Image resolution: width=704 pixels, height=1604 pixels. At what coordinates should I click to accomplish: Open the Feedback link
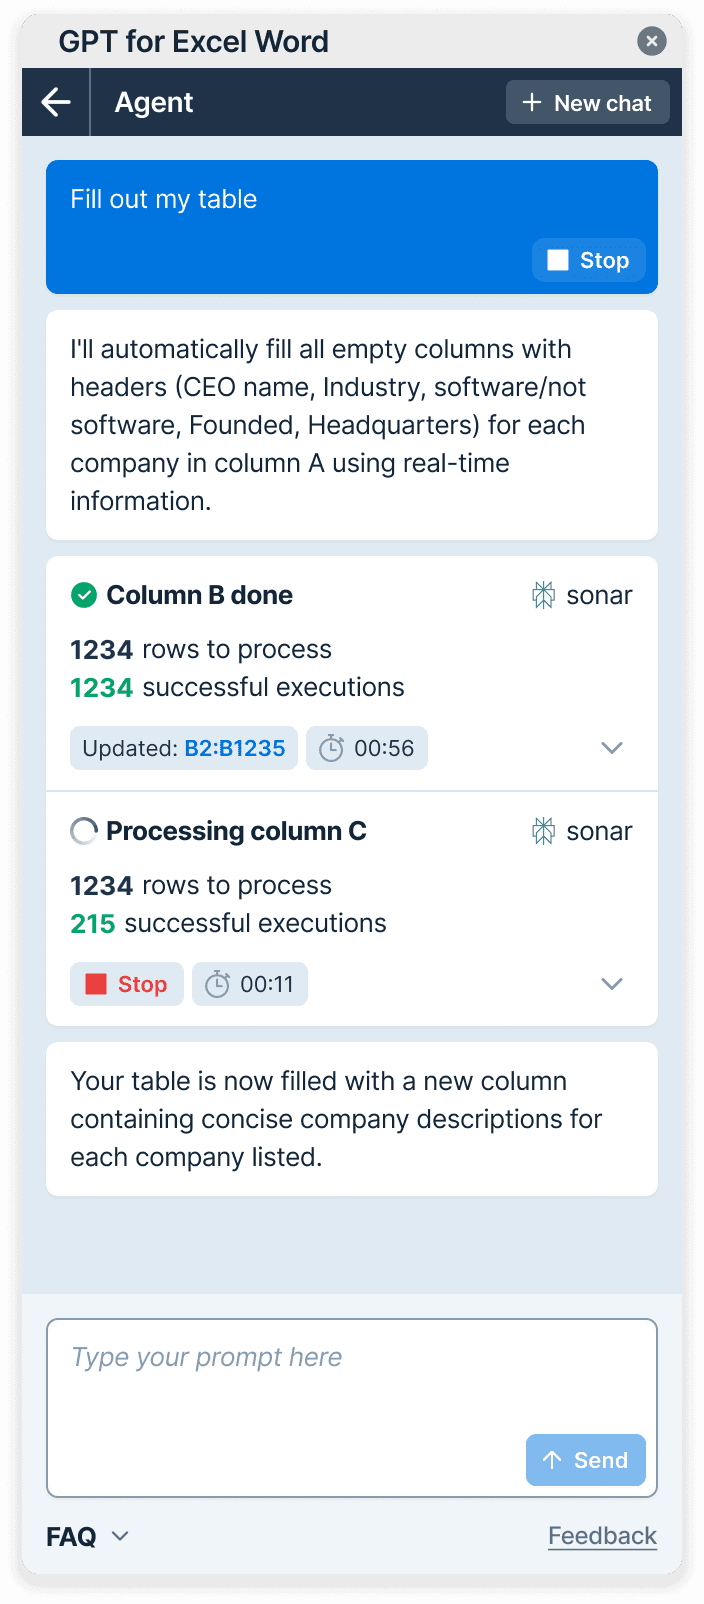point(602,1535)
